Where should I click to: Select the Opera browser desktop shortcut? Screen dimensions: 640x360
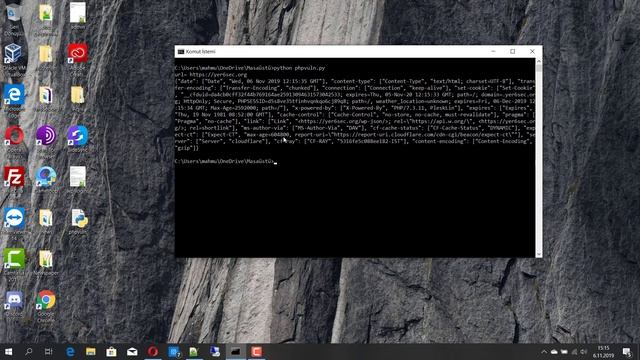(x=14, y=136)
